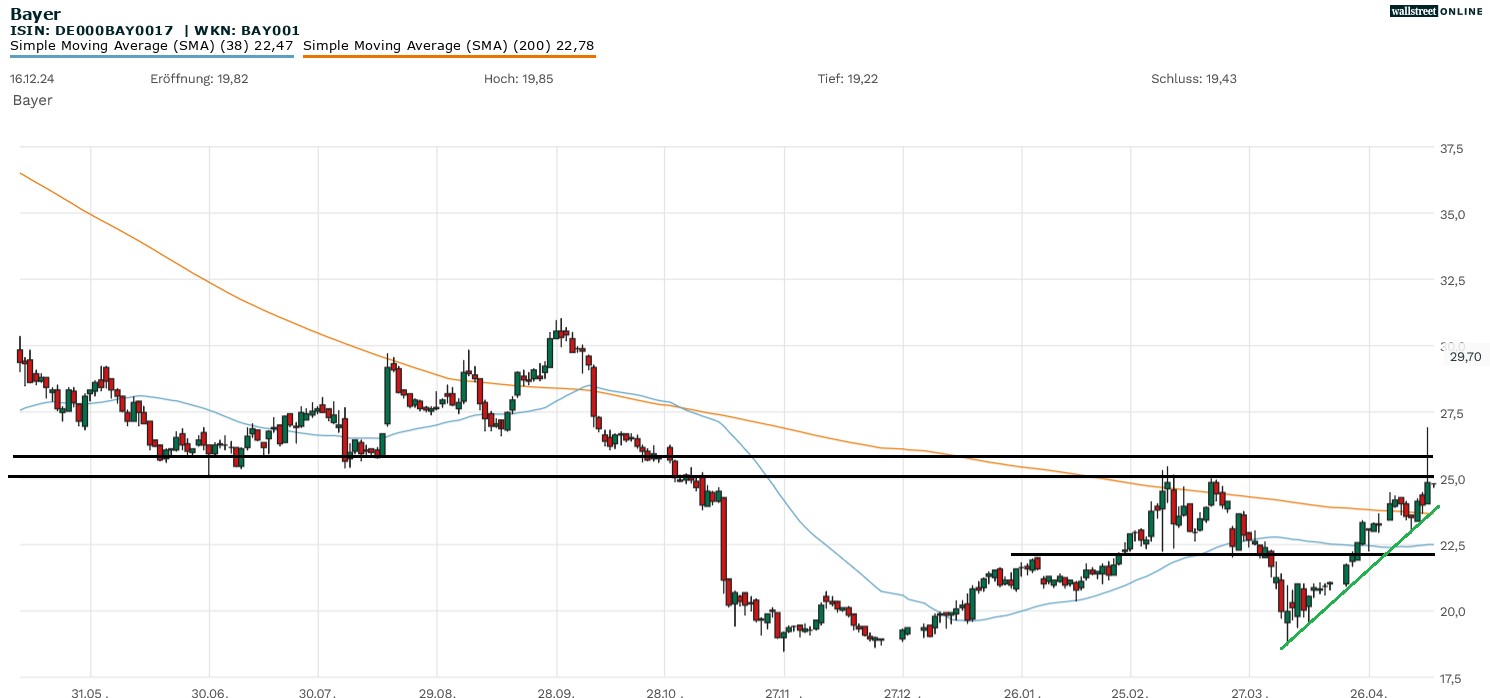The height and width of the screenshot is (698, 1490).
Task: Click the 29,70 price tag on axis
Action: [x=1465, y=356]
